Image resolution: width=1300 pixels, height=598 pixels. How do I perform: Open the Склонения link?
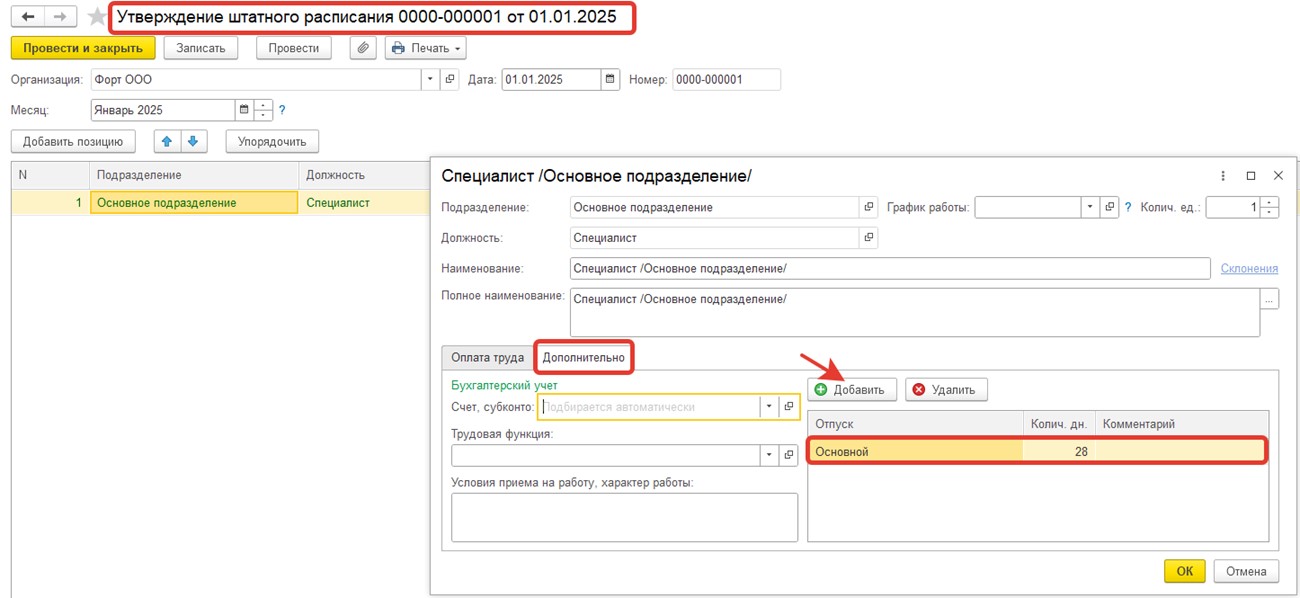click(1249, 269)
